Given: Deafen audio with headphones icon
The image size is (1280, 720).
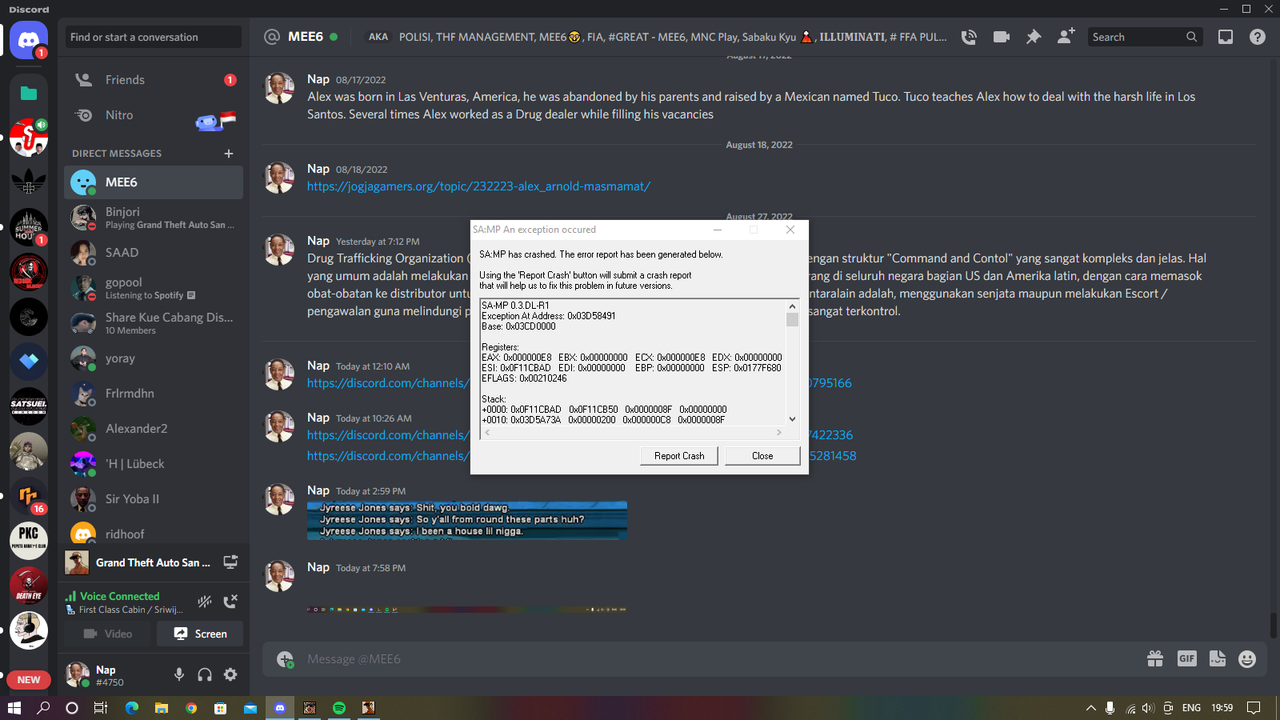Looking at the screenshot, I should click(205, 674).
